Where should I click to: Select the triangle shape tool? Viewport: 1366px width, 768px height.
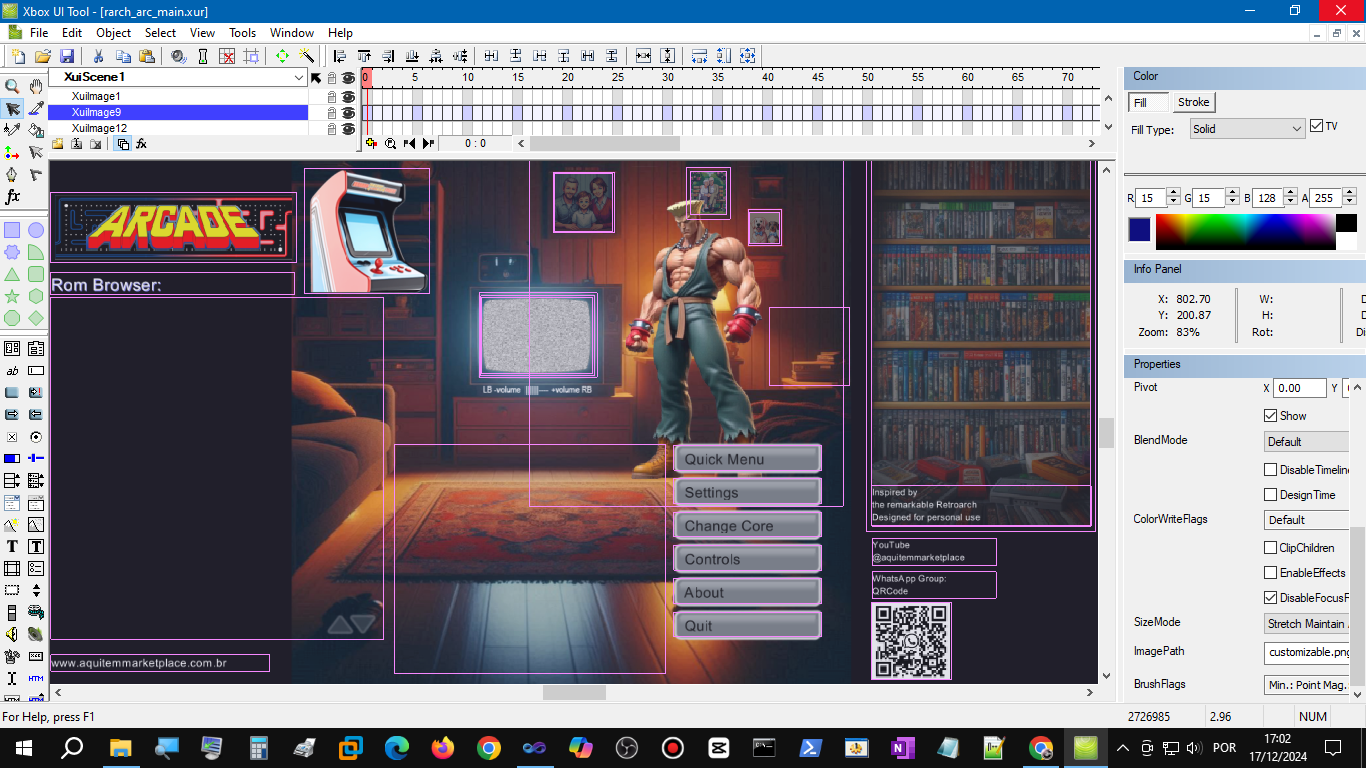coord(12,274)
